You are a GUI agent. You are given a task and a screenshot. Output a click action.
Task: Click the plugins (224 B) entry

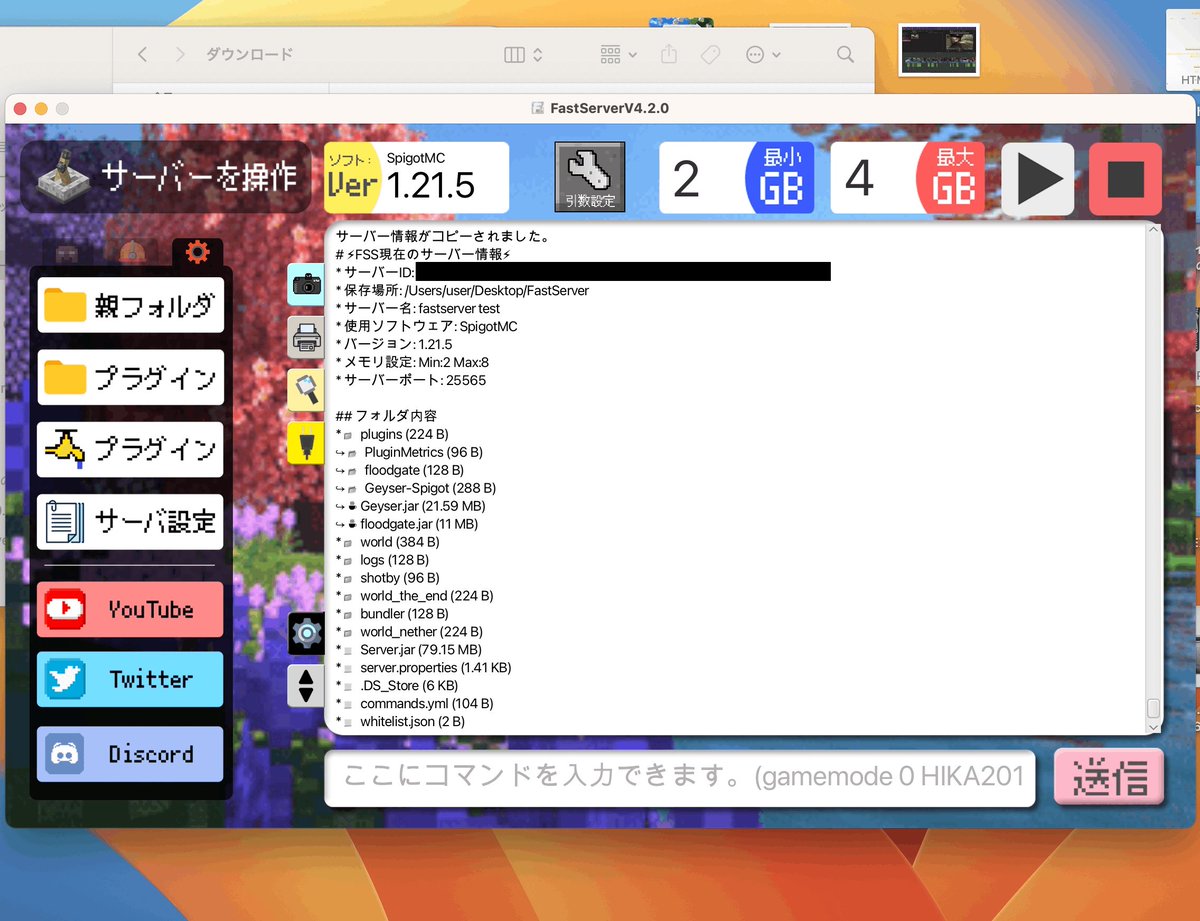coord(392,434)
